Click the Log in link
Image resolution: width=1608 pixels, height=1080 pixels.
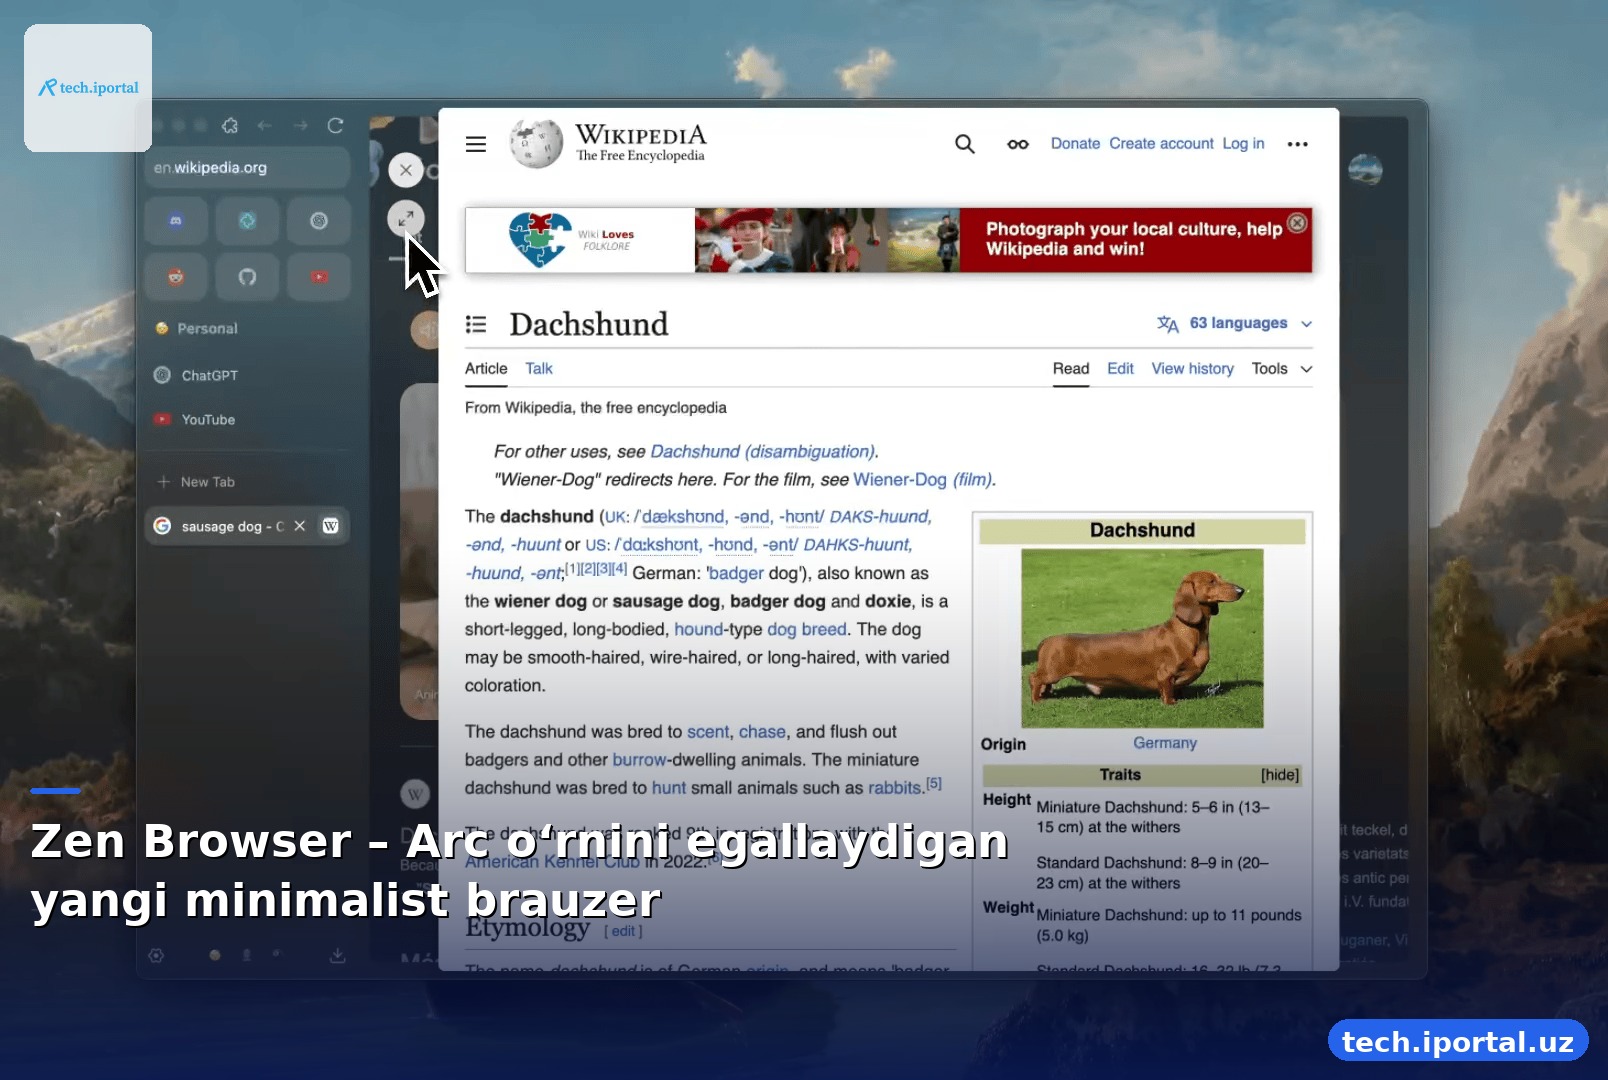[x=1243, y=144]
